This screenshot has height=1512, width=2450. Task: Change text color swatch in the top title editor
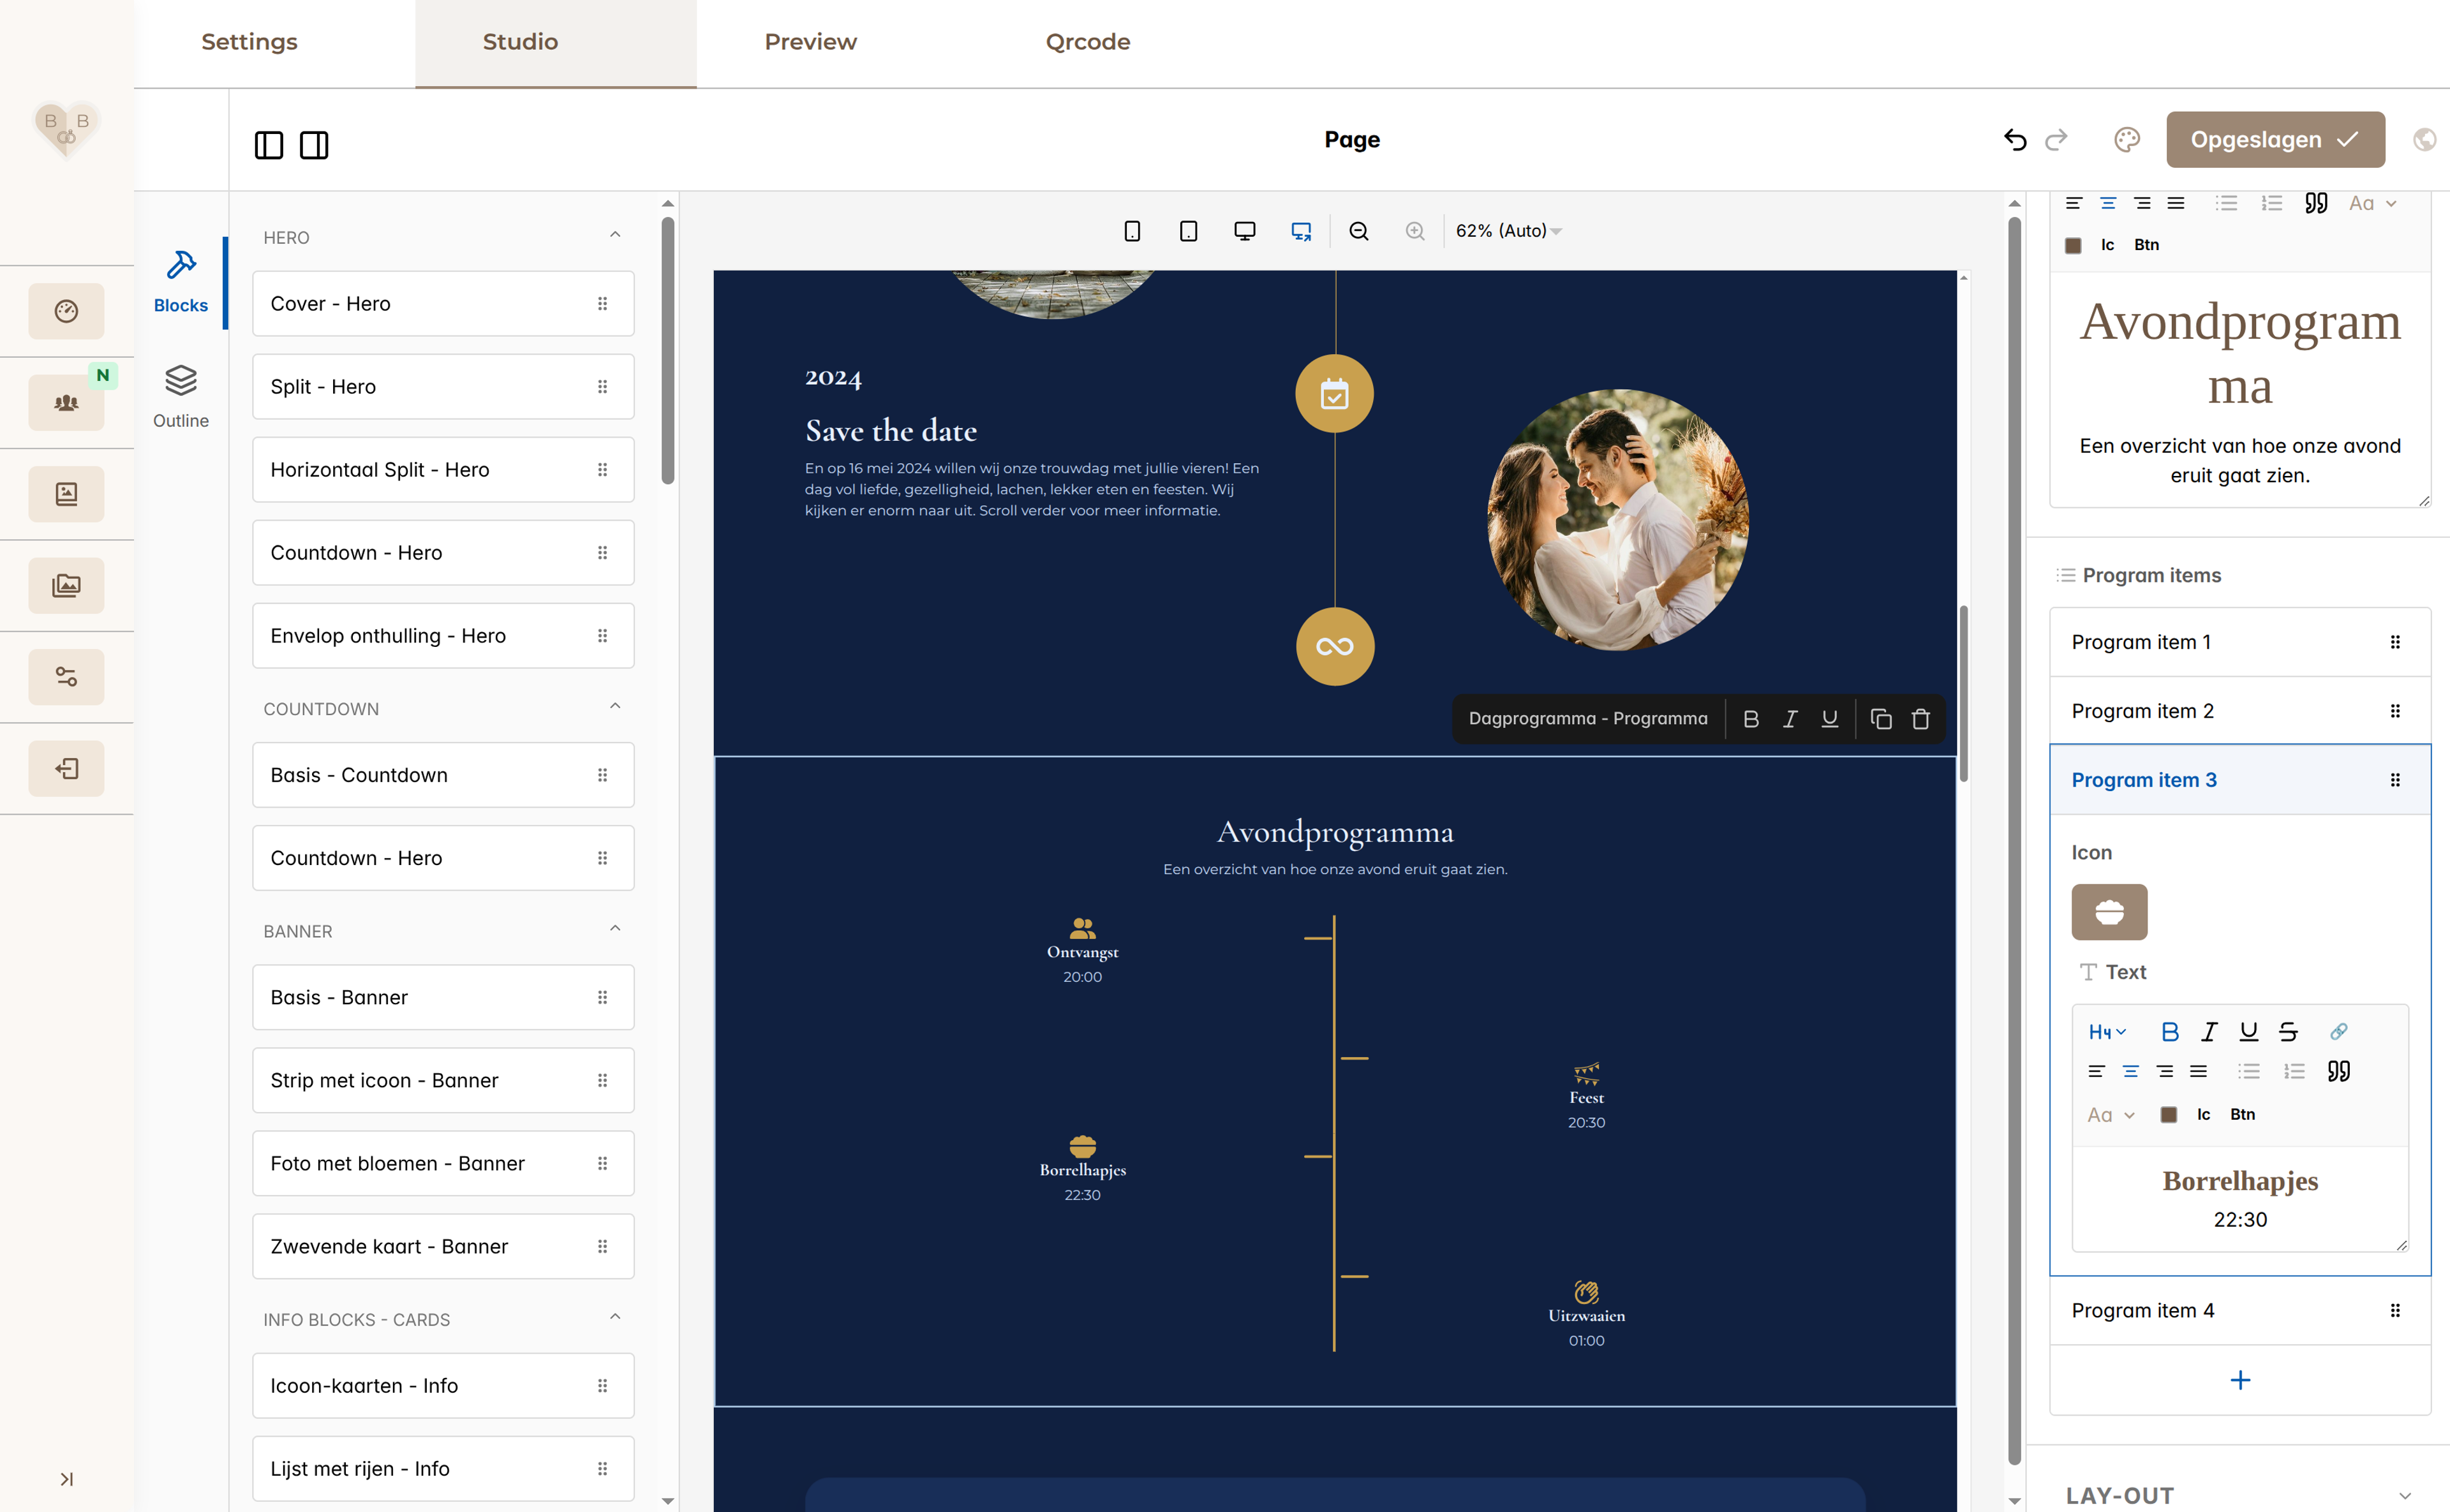point(2073,245)
